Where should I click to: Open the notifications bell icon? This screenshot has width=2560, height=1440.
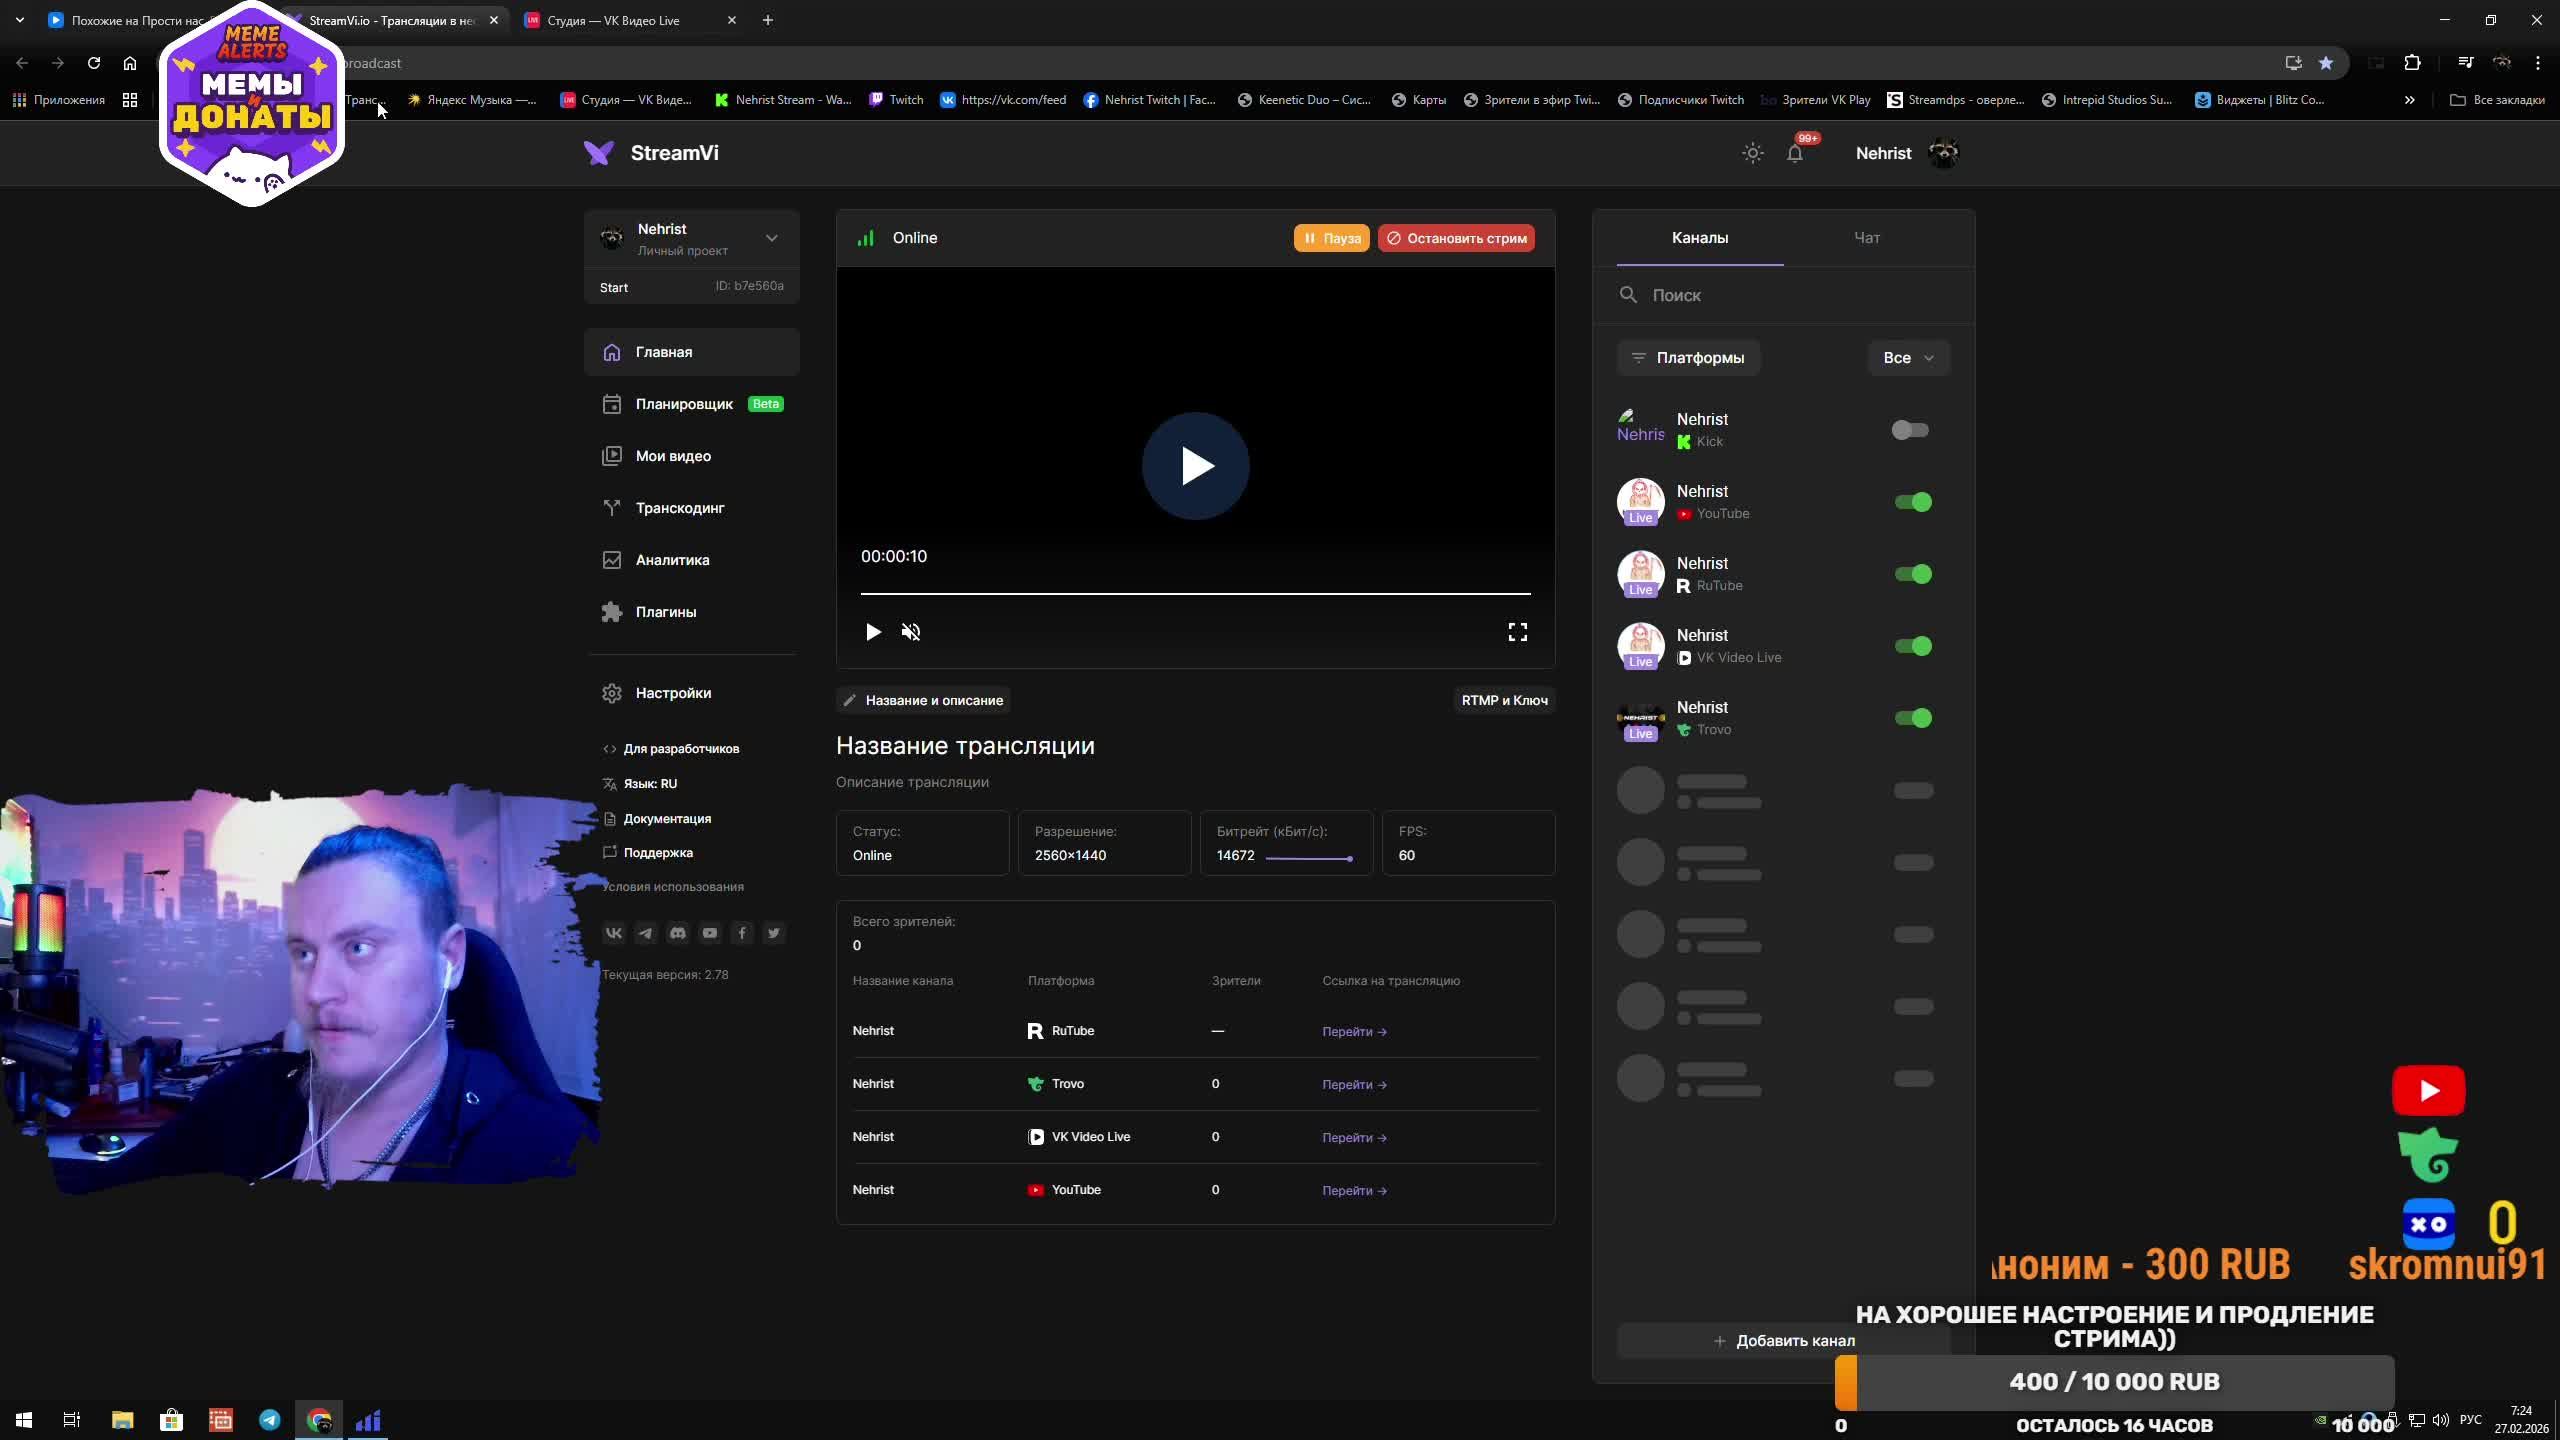(x=1795, y=153)
